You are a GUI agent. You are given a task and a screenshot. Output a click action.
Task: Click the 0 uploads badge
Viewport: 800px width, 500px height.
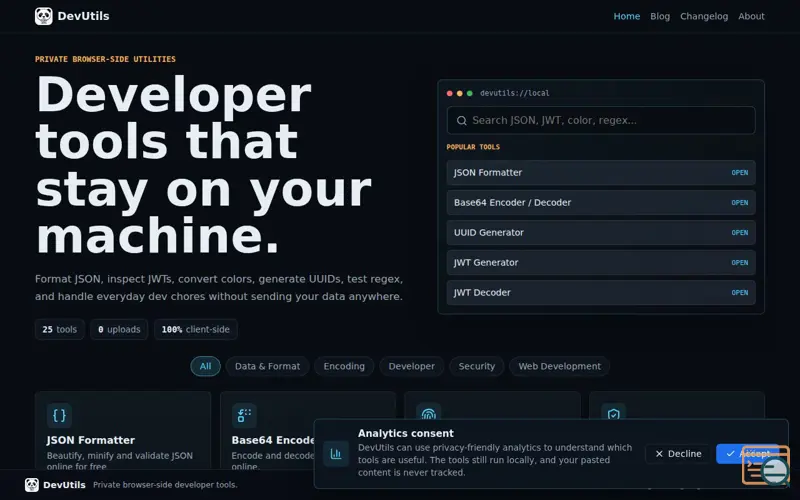(119, 330)
